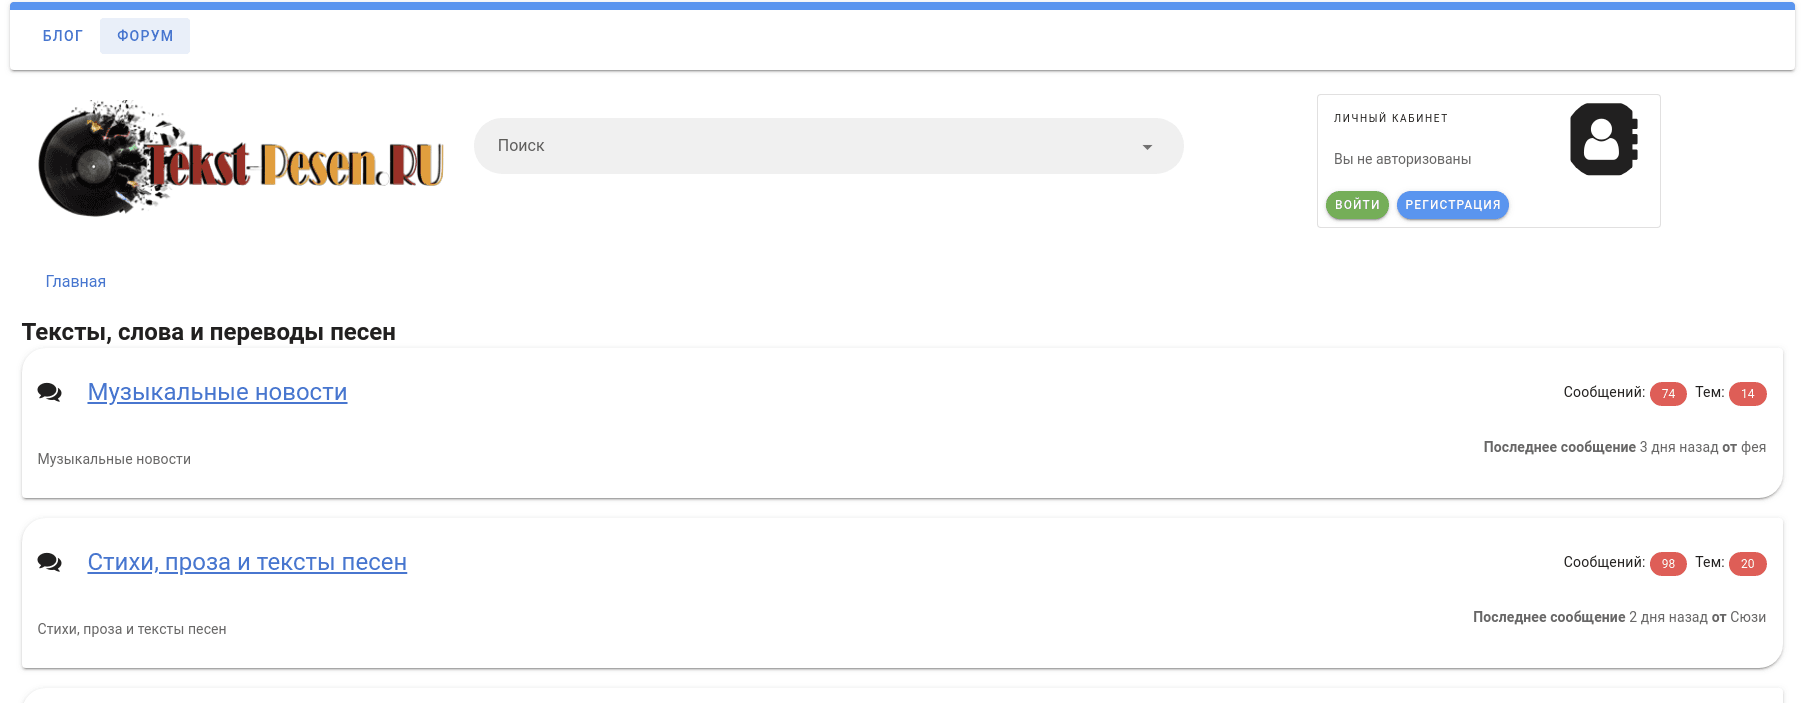Click chat bubbles icon beside Стихи, проза
The height and width of the screenshot is (703, 1805).
coord(49,562)
